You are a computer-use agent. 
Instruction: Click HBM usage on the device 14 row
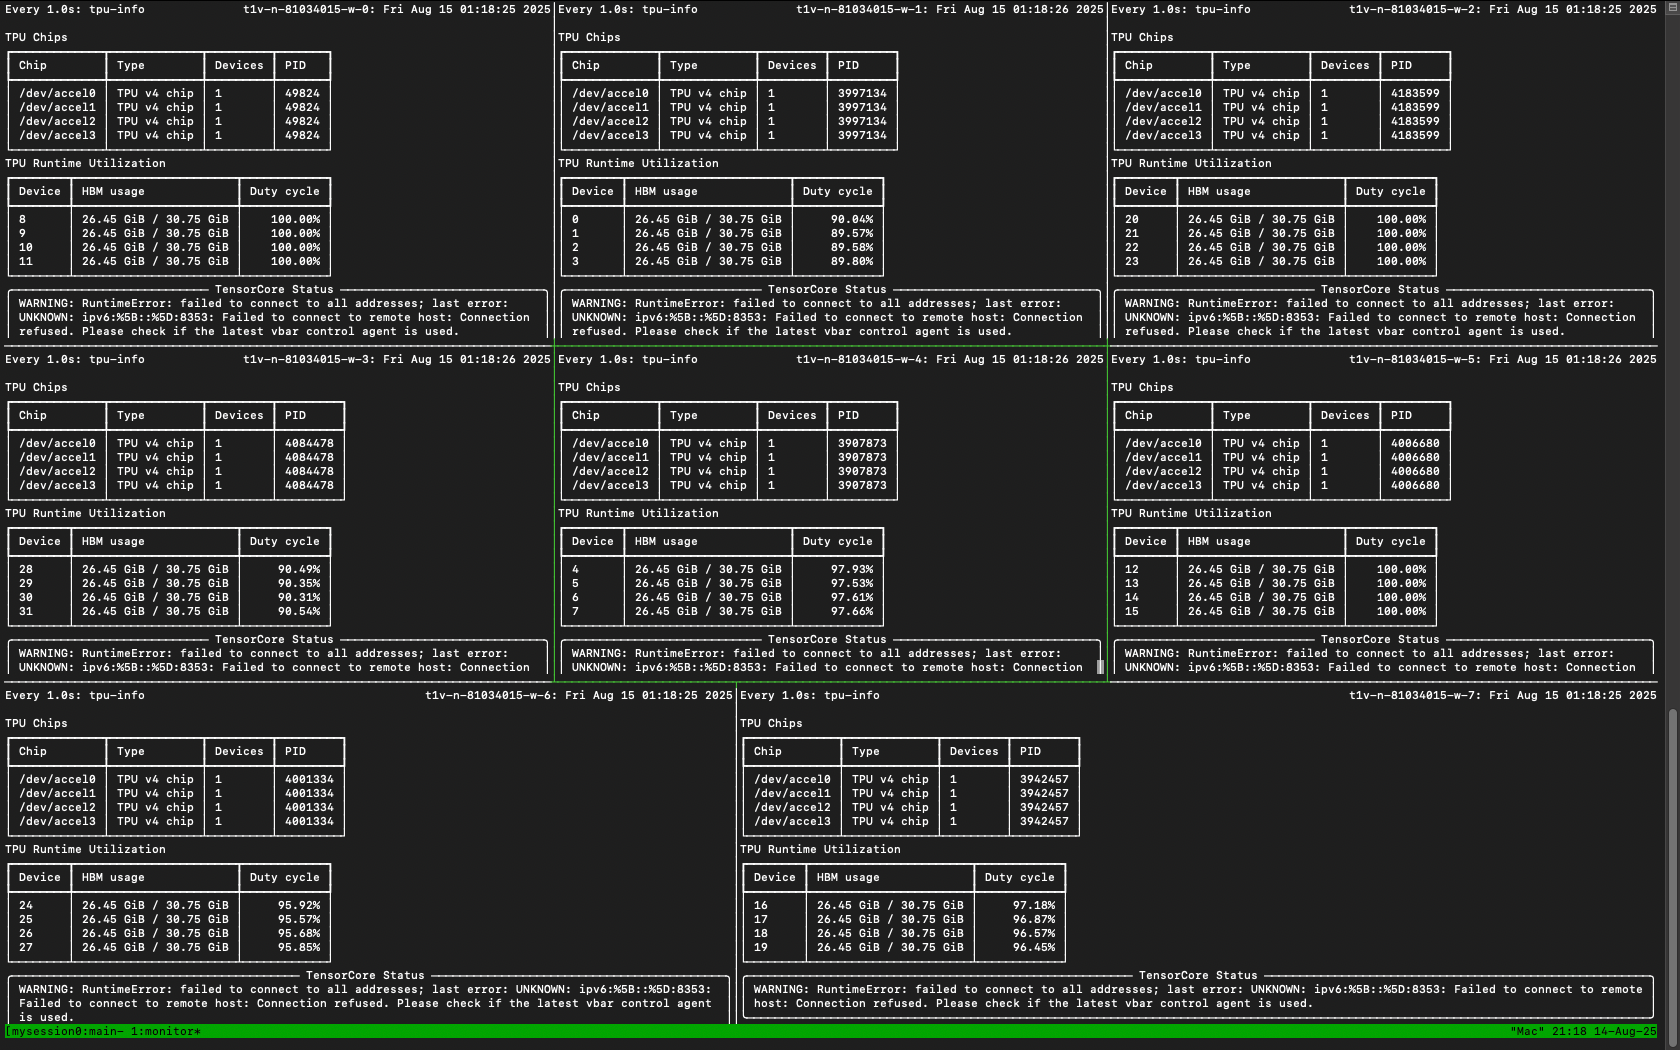click(1261, 597)
